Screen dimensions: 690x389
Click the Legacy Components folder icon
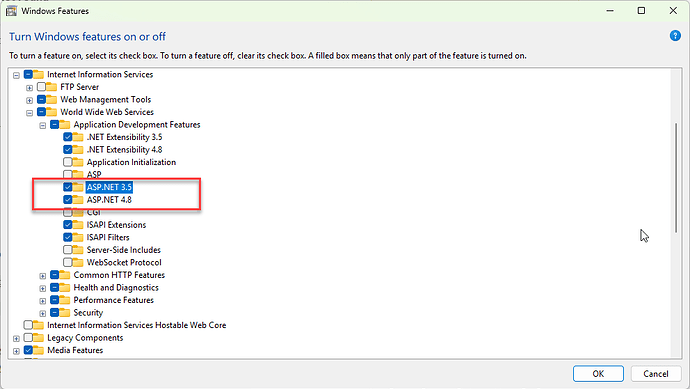pyautogui.click(x=38, y=338)
